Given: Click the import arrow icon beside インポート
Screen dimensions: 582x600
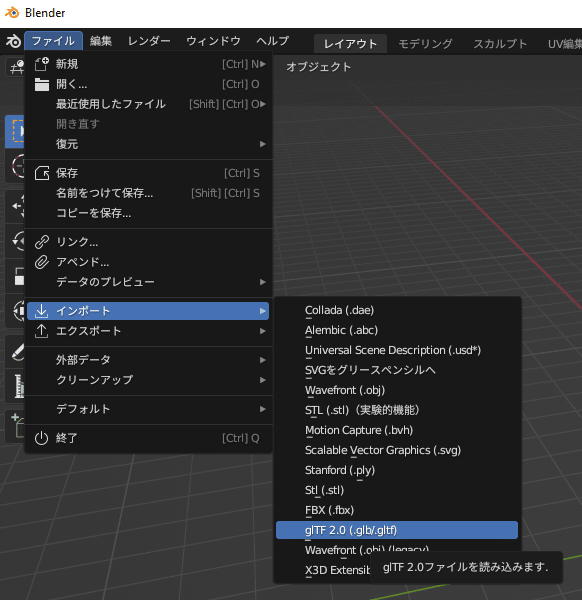Looking at the screenshot, I should [41, 311].
